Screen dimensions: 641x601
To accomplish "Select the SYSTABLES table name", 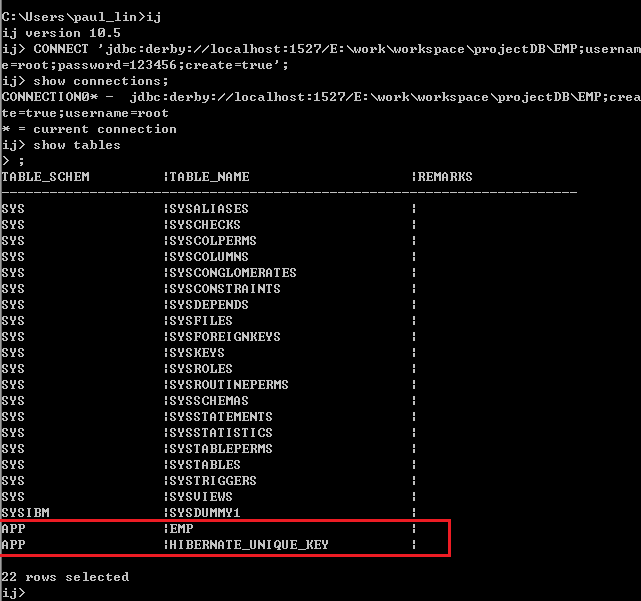I will [x=205, y=464].
